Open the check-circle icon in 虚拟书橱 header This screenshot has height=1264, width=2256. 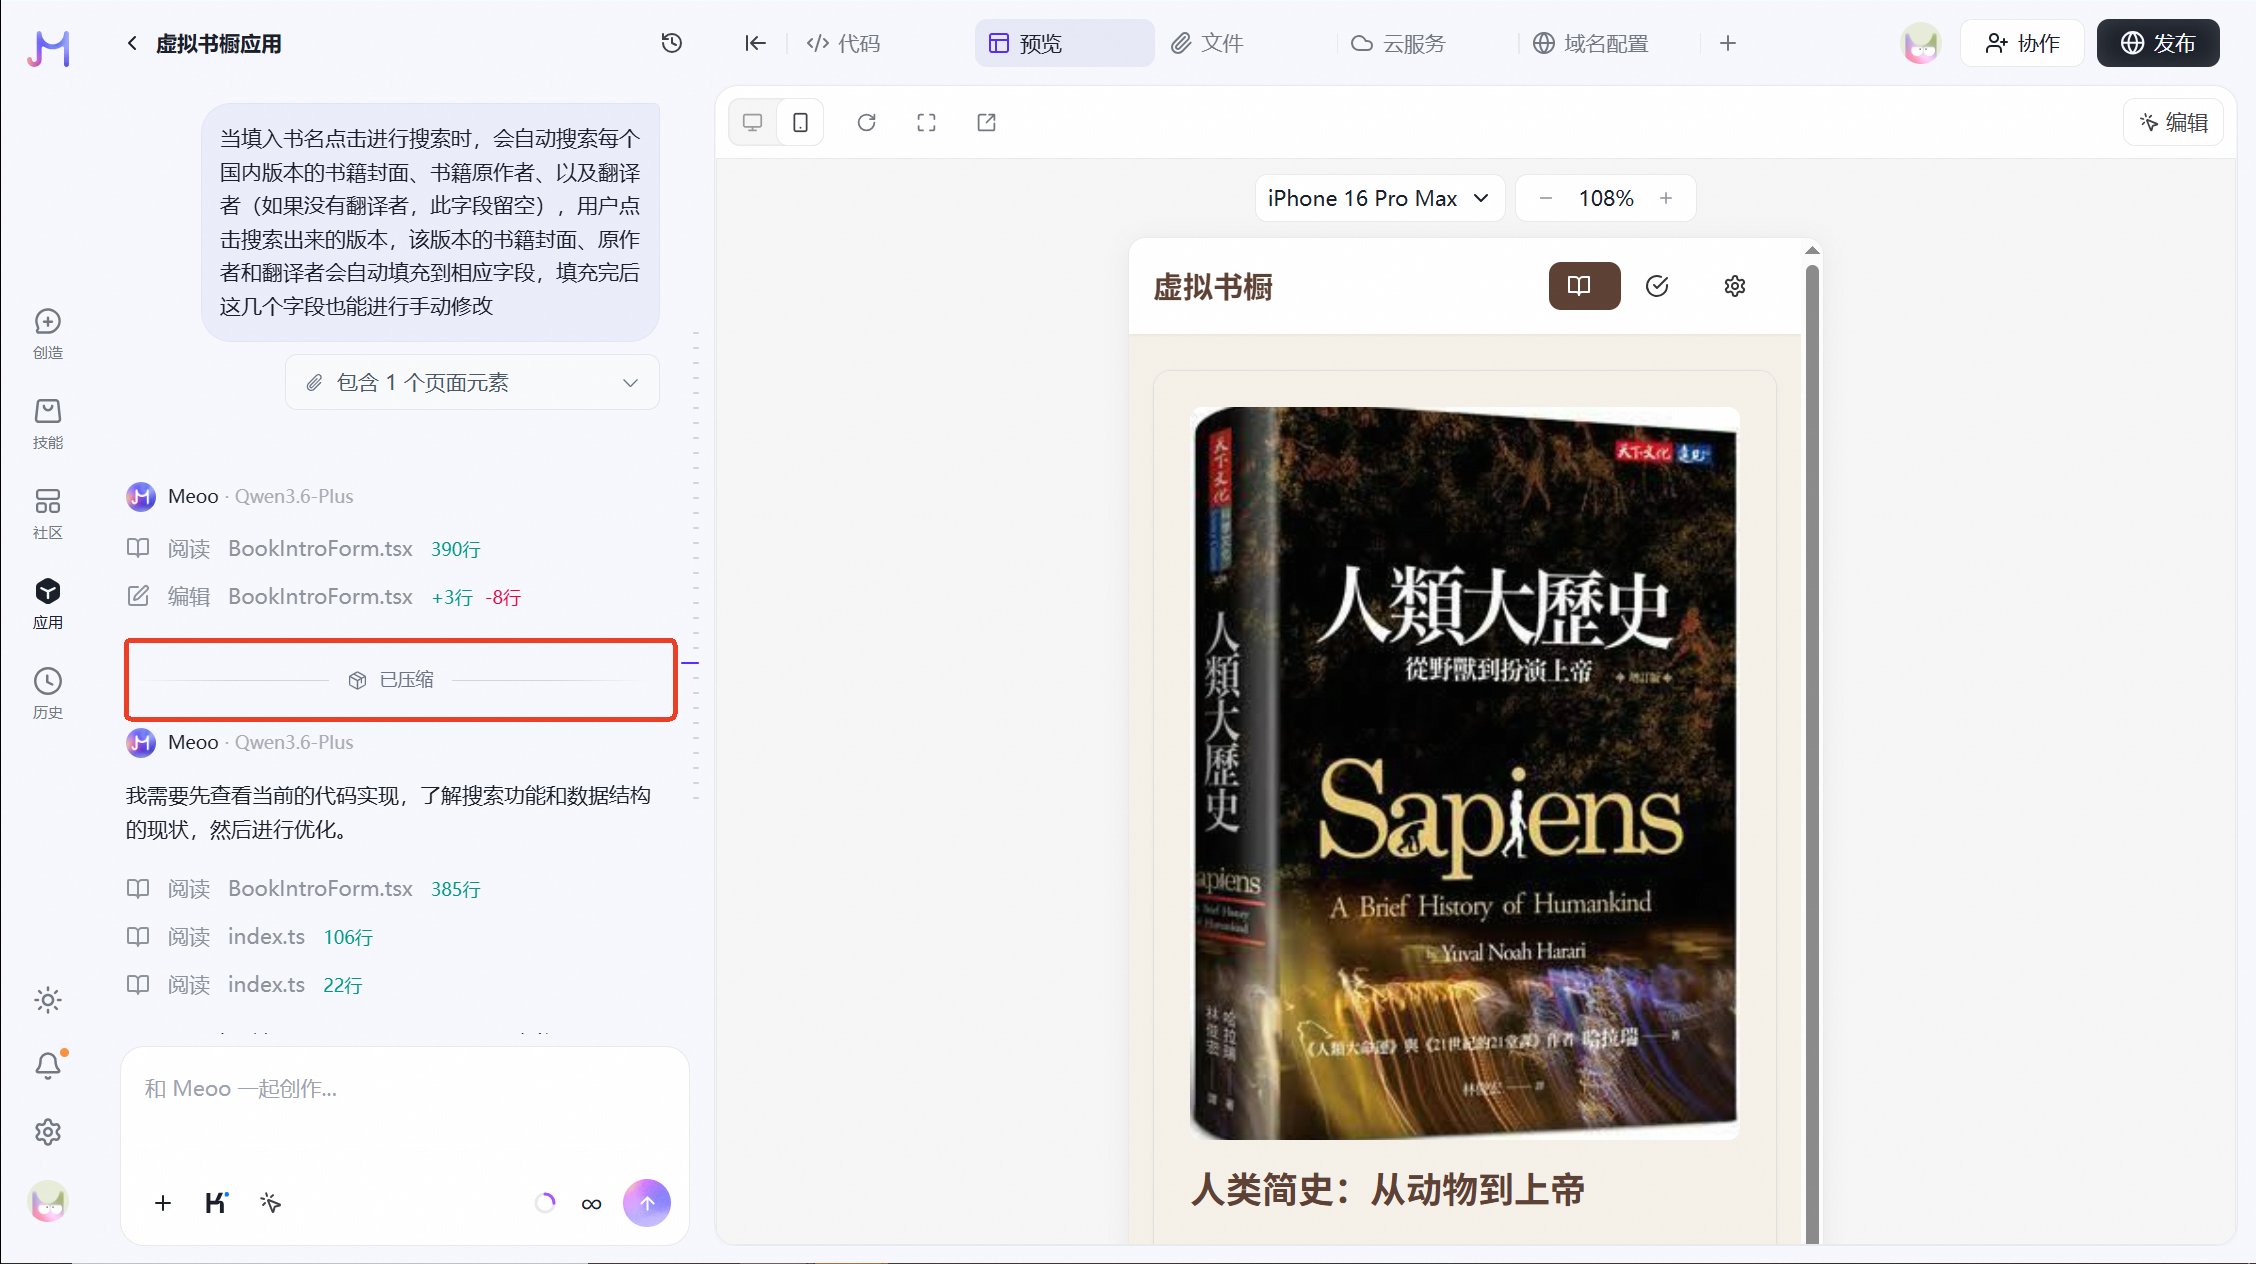tap(1657, 286)
